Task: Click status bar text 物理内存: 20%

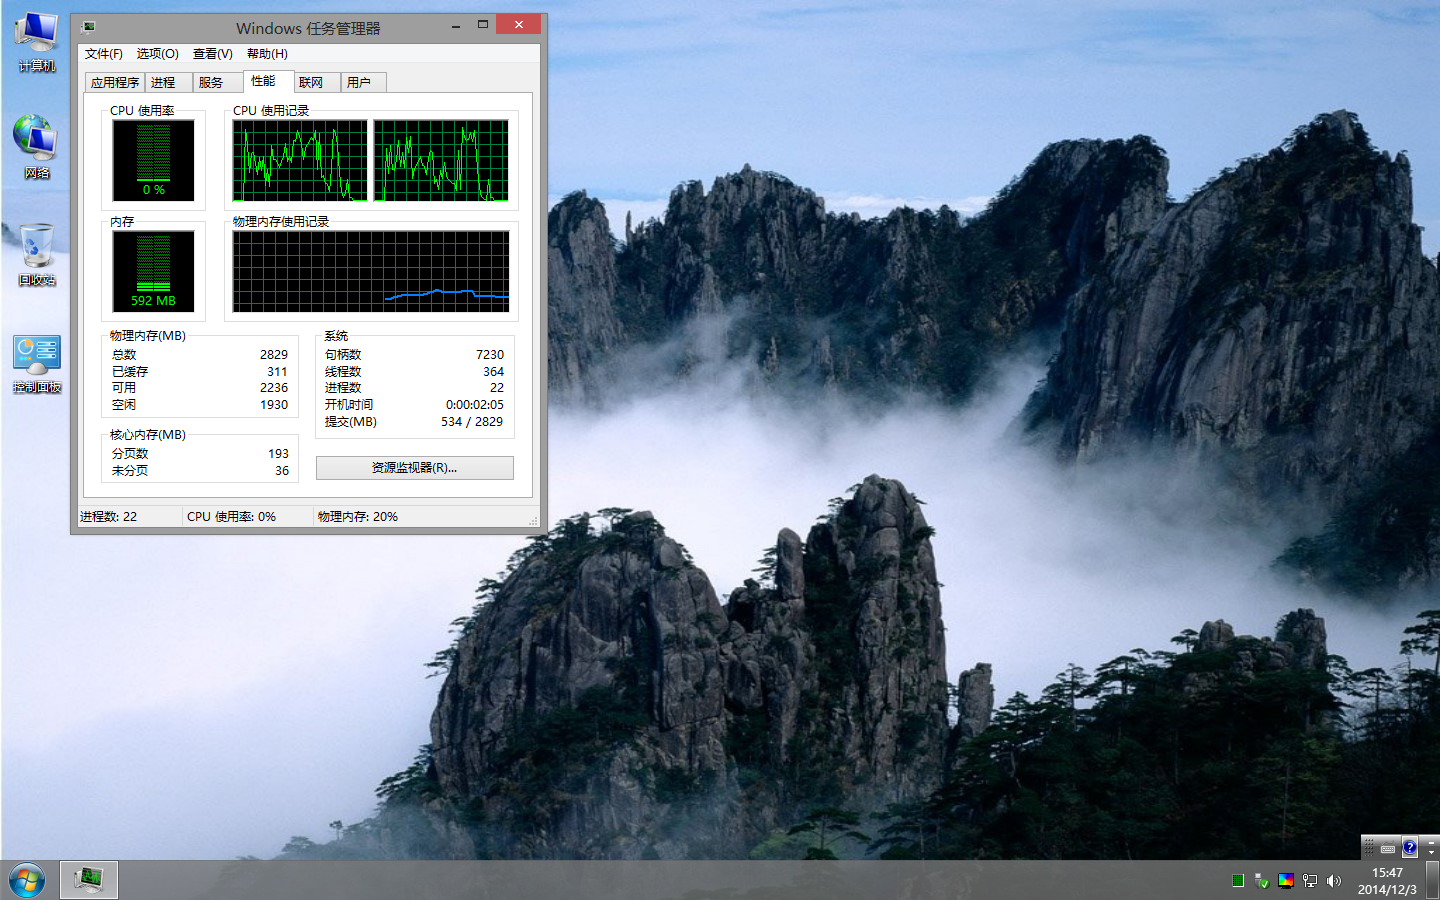Action: 358,517
